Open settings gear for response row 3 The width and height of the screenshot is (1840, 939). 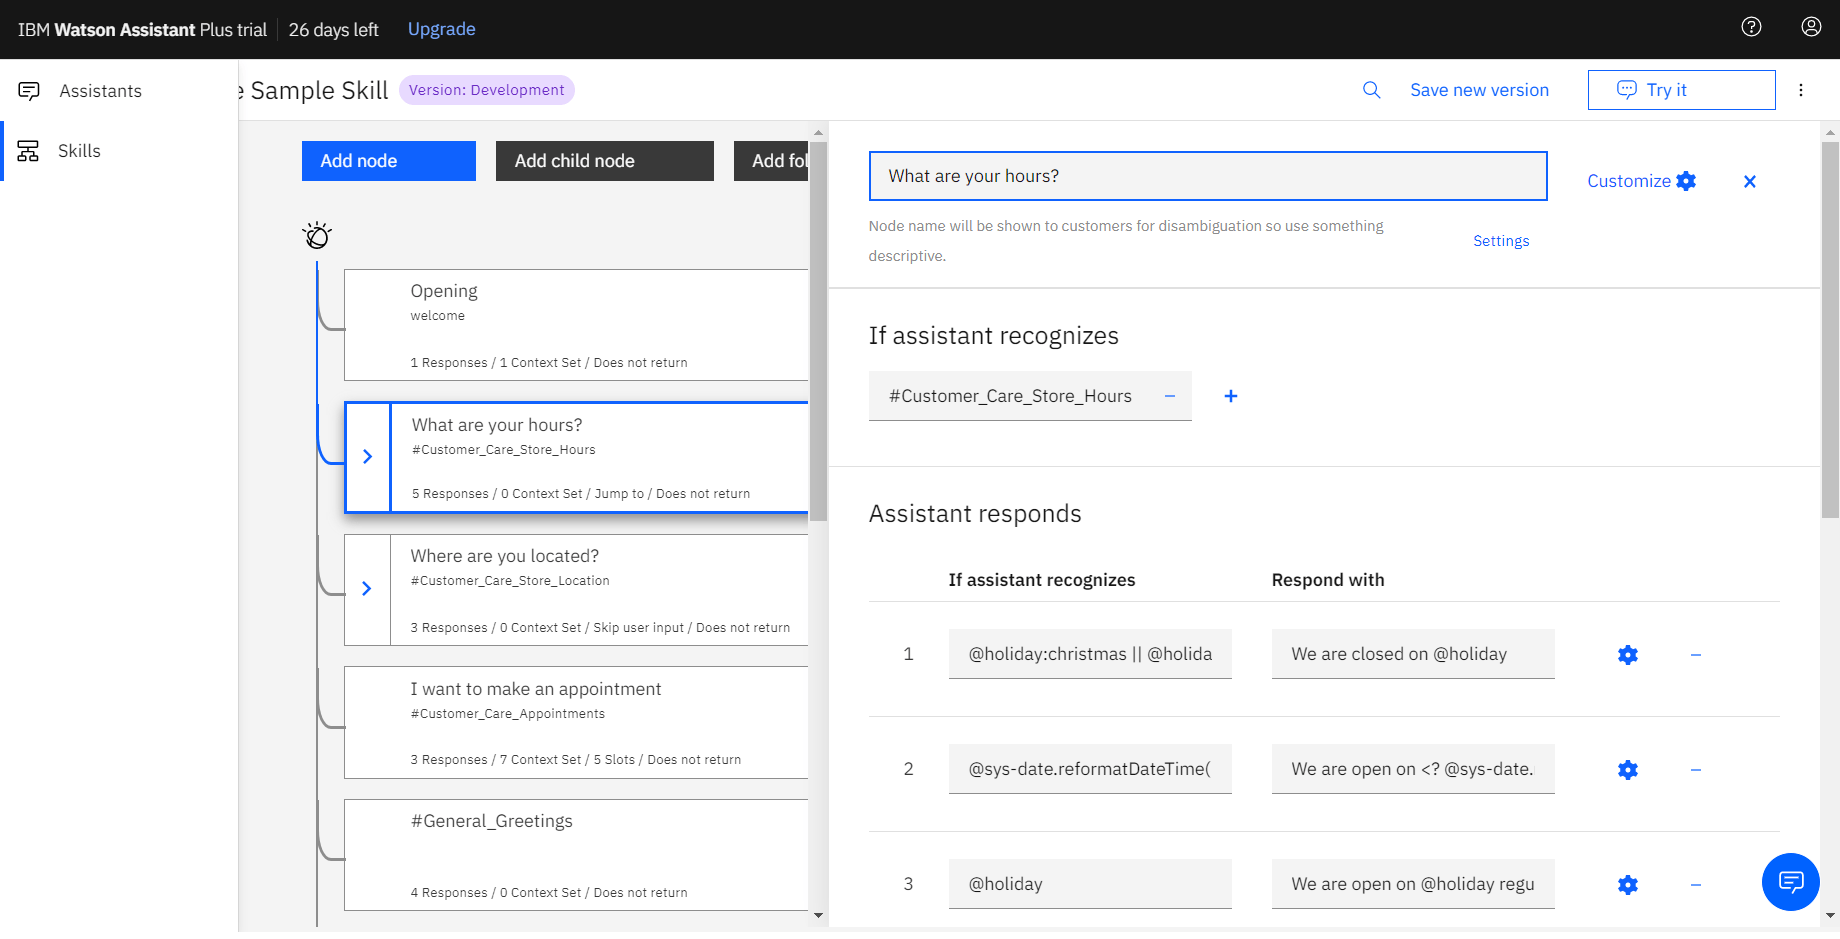1627,885
